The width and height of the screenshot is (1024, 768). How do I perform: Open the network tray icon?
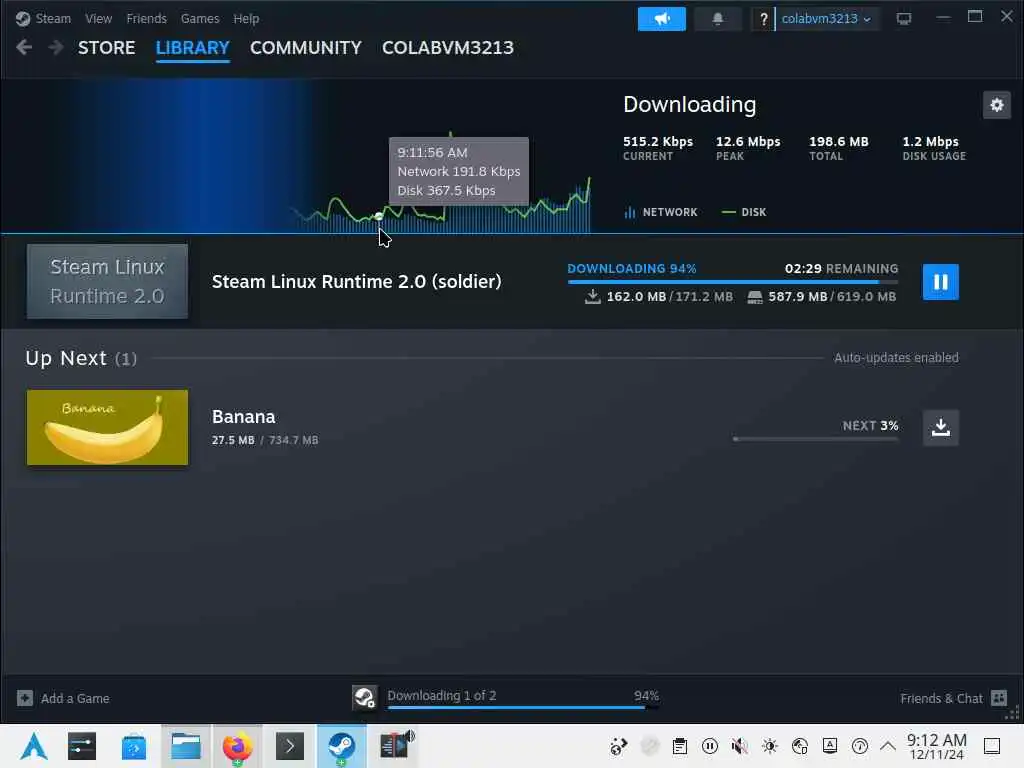800,746
